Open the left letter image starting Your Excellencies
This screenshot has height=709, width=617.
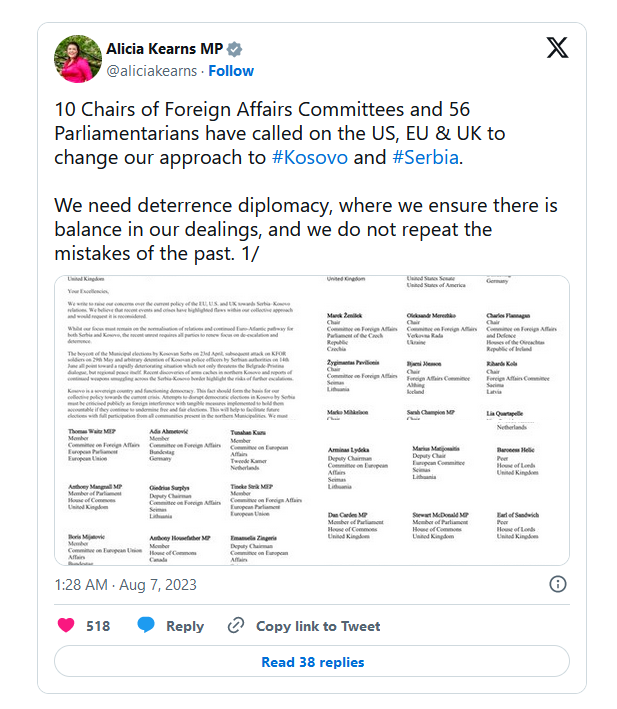[186, 420]
